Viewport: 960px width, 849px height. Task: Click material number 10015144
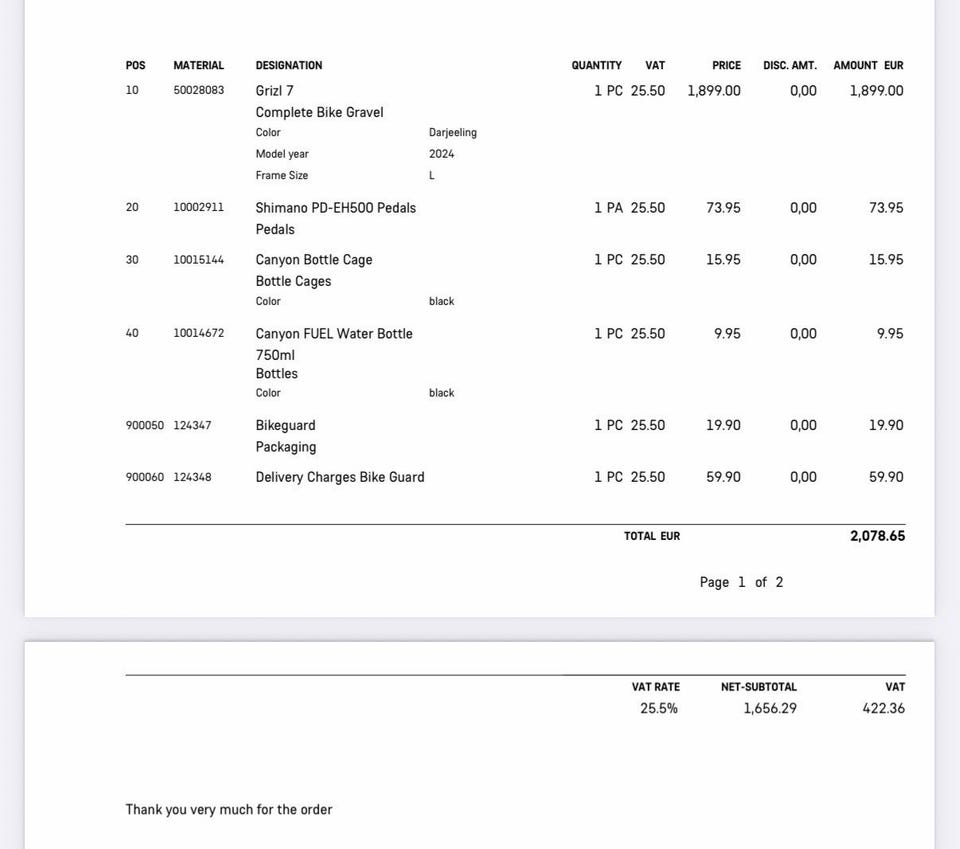[198, 260]
